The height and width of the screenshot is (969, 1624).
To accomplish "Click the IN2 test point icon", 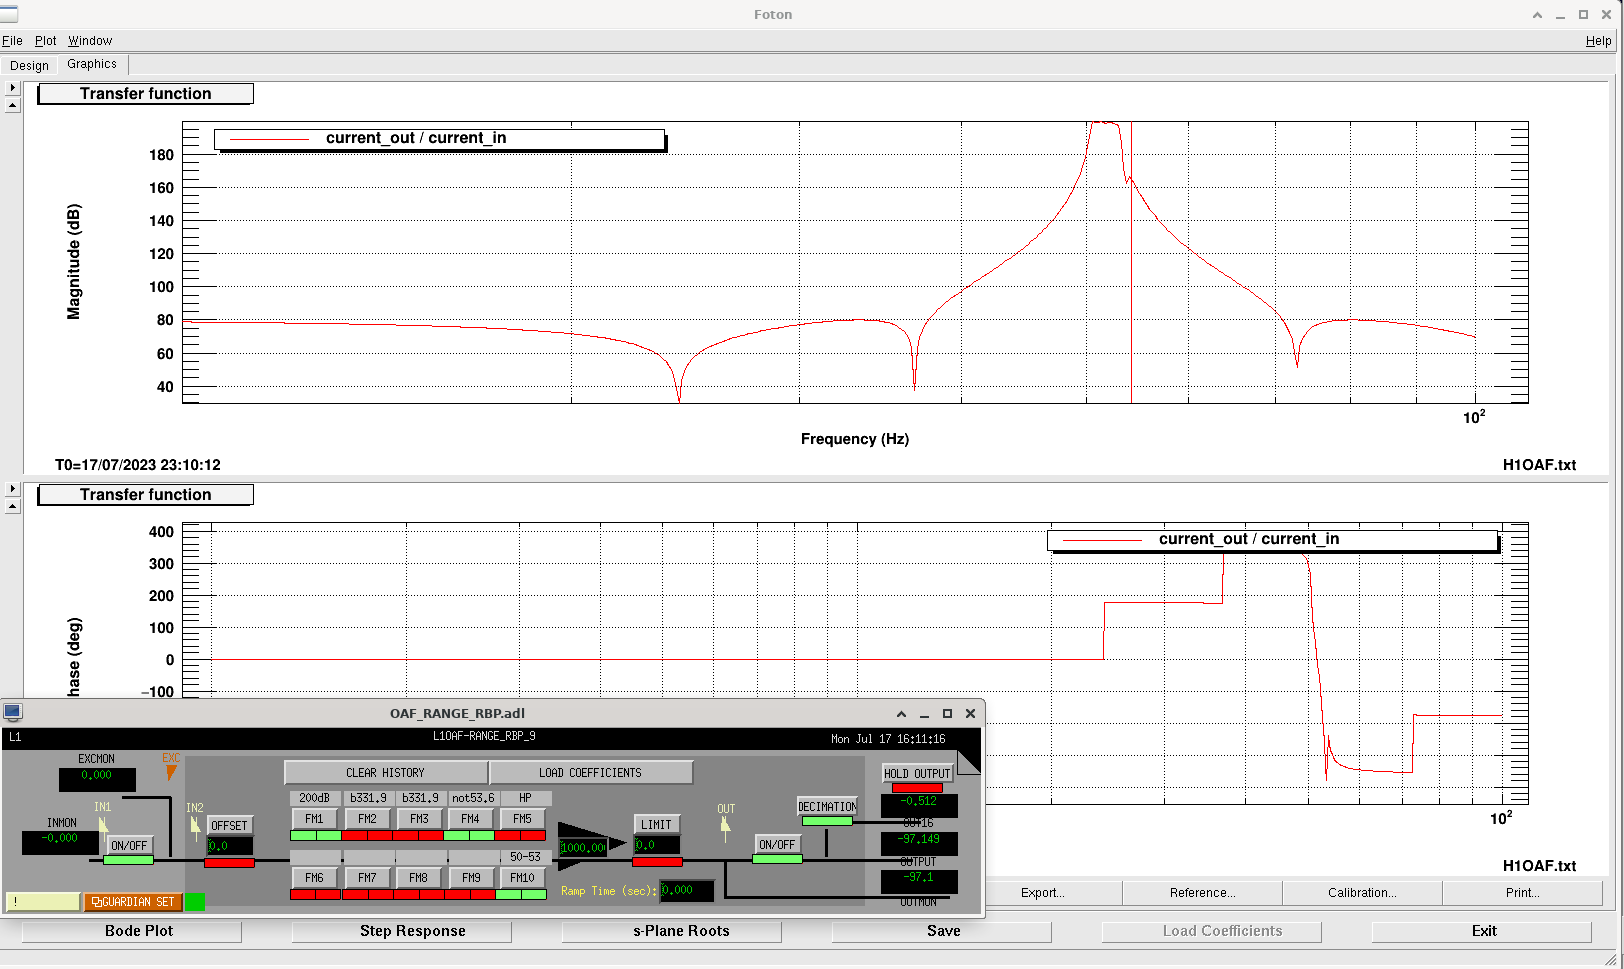I will 195,827.
